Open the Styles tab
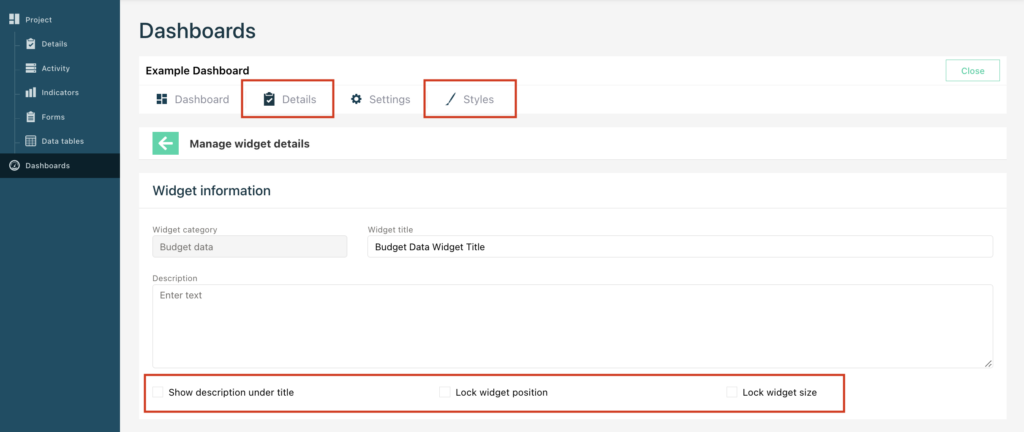The height and width of the screenshot is (432, 1024). (x=470, y=99)
